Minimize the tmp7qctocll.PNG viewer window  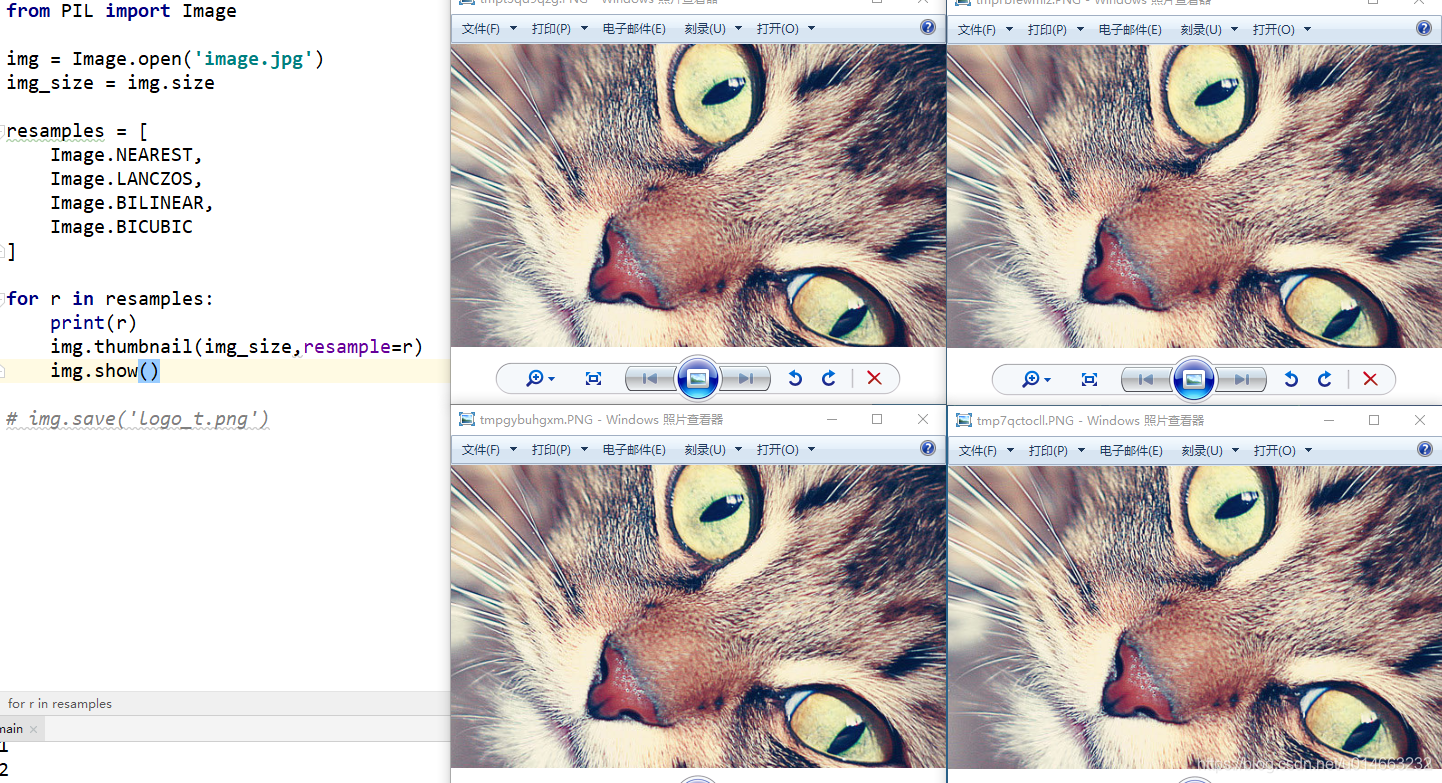coord(1329,420)
